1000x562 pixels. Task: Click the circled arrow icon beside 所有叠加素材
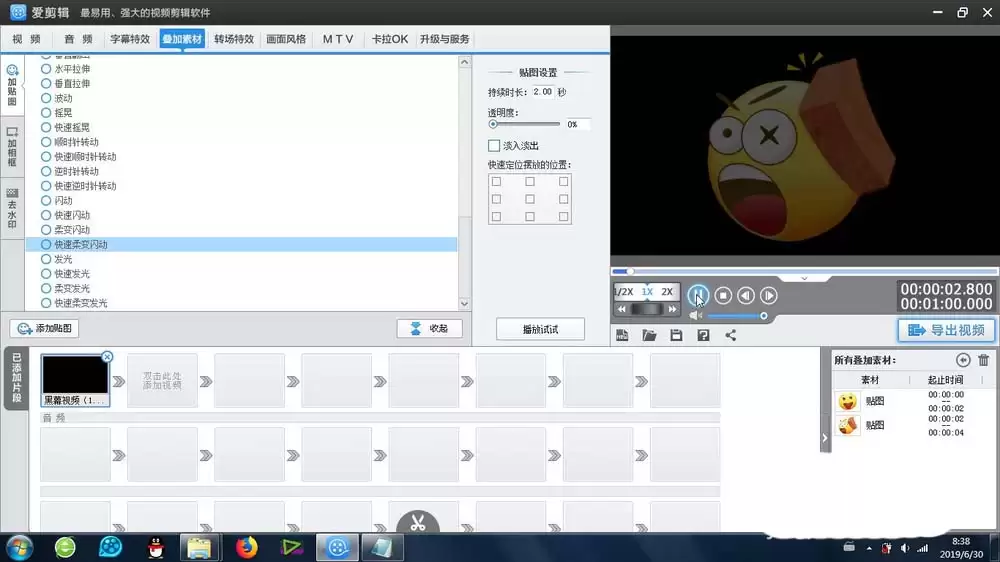click(963, 360)
